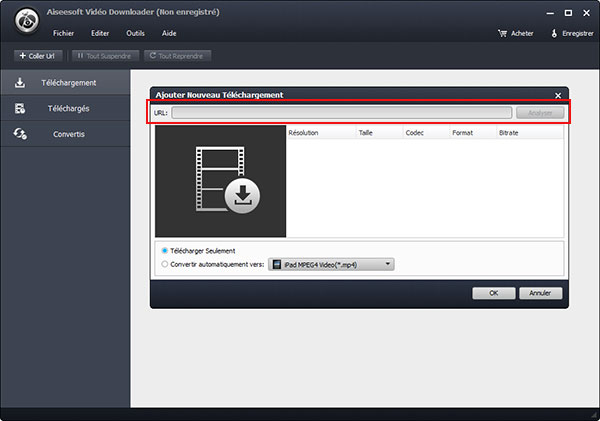The width and height of the screenshot is (600, 421).
Task: Open the Outils menu
Action: [135, 33]
